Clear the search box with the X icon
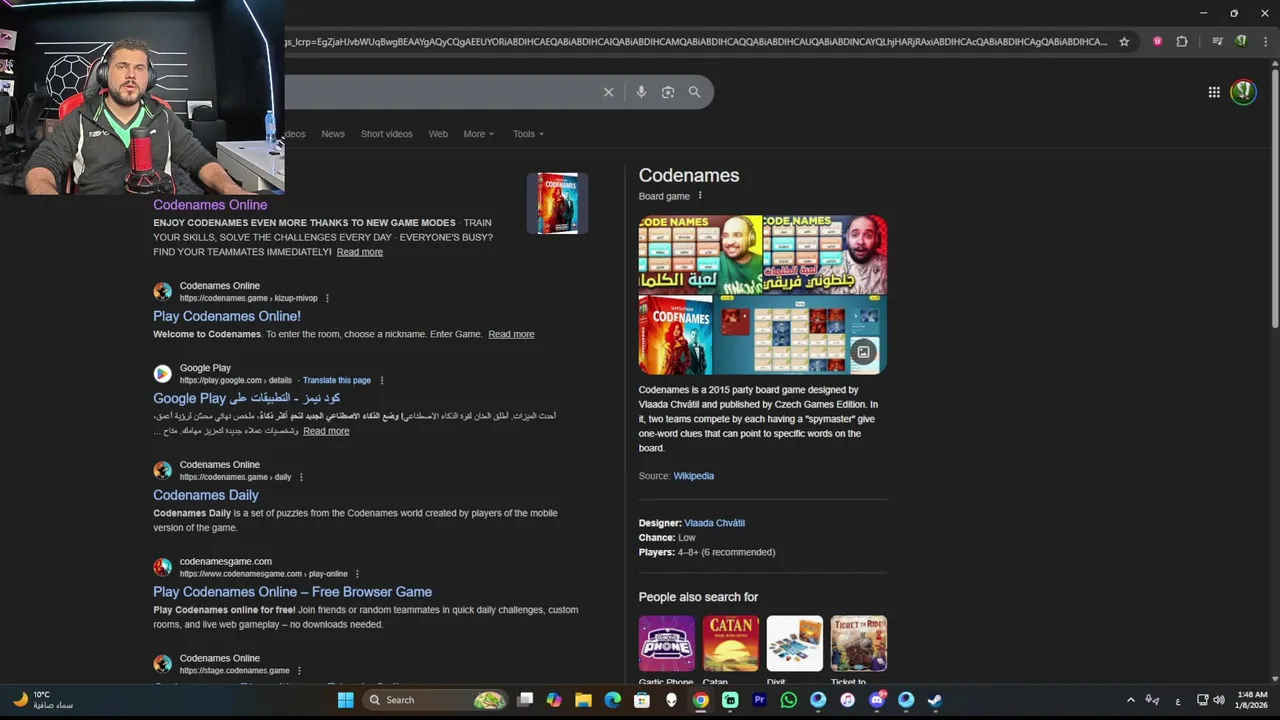 click(x=608, y=92)
